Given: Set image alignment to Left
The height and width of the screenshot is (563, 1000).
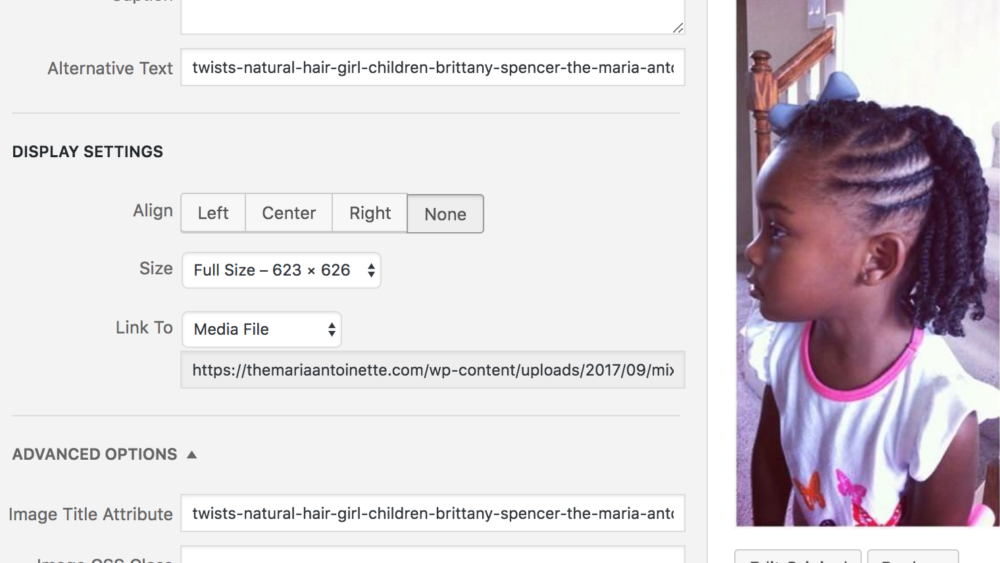Looking at the screenshot, I should point(213,213).
